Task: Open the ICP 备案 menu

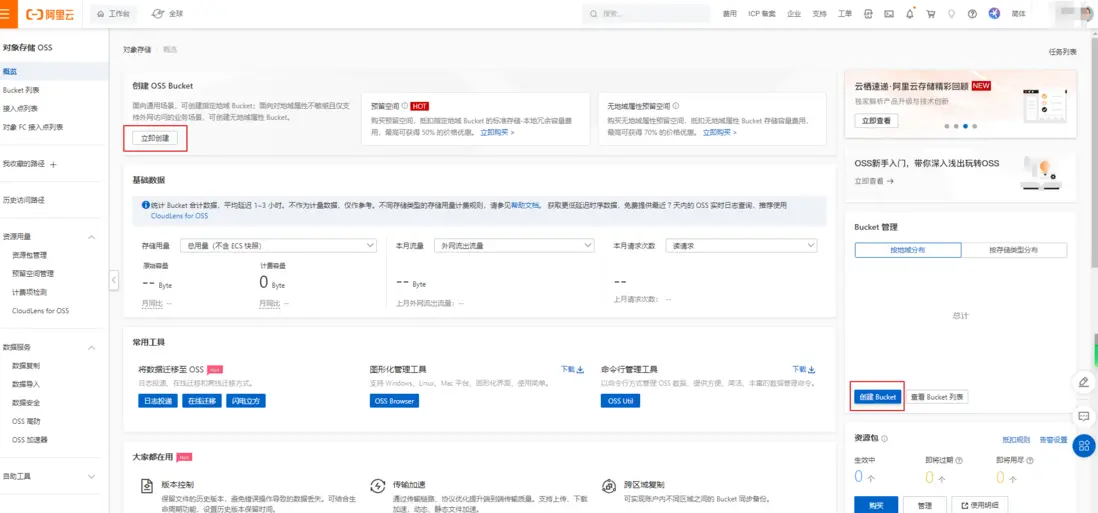Action: point(762,14)
